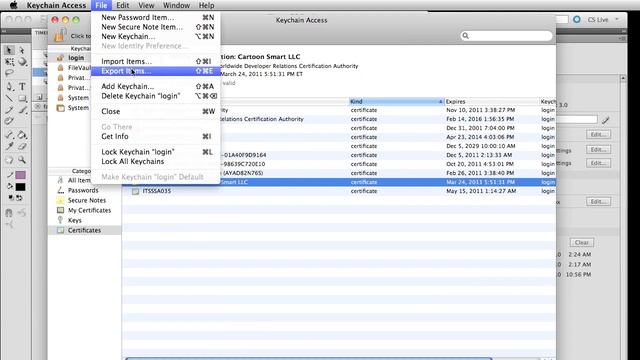The width and height of the screenshot is (640, 360).
Task: Select the Pencil tool
Action: click(x=9, y=110)
